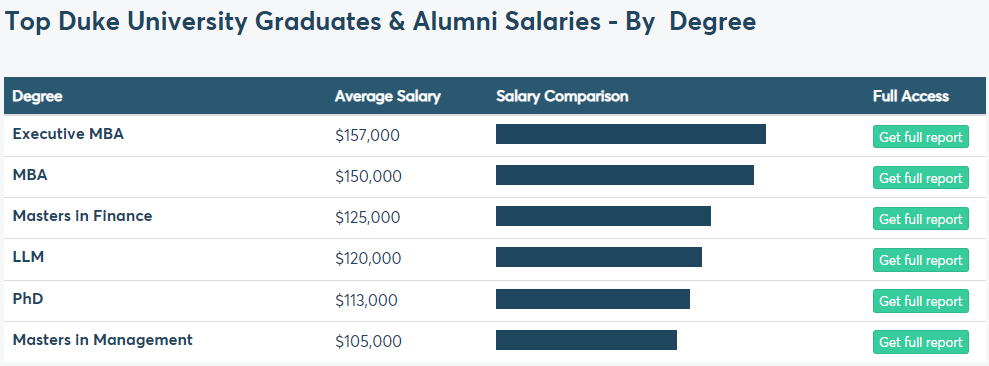Viewport: 989px width, 366px height.
Task: Click the Masters in Finance degree name
Action: point(83,216)
